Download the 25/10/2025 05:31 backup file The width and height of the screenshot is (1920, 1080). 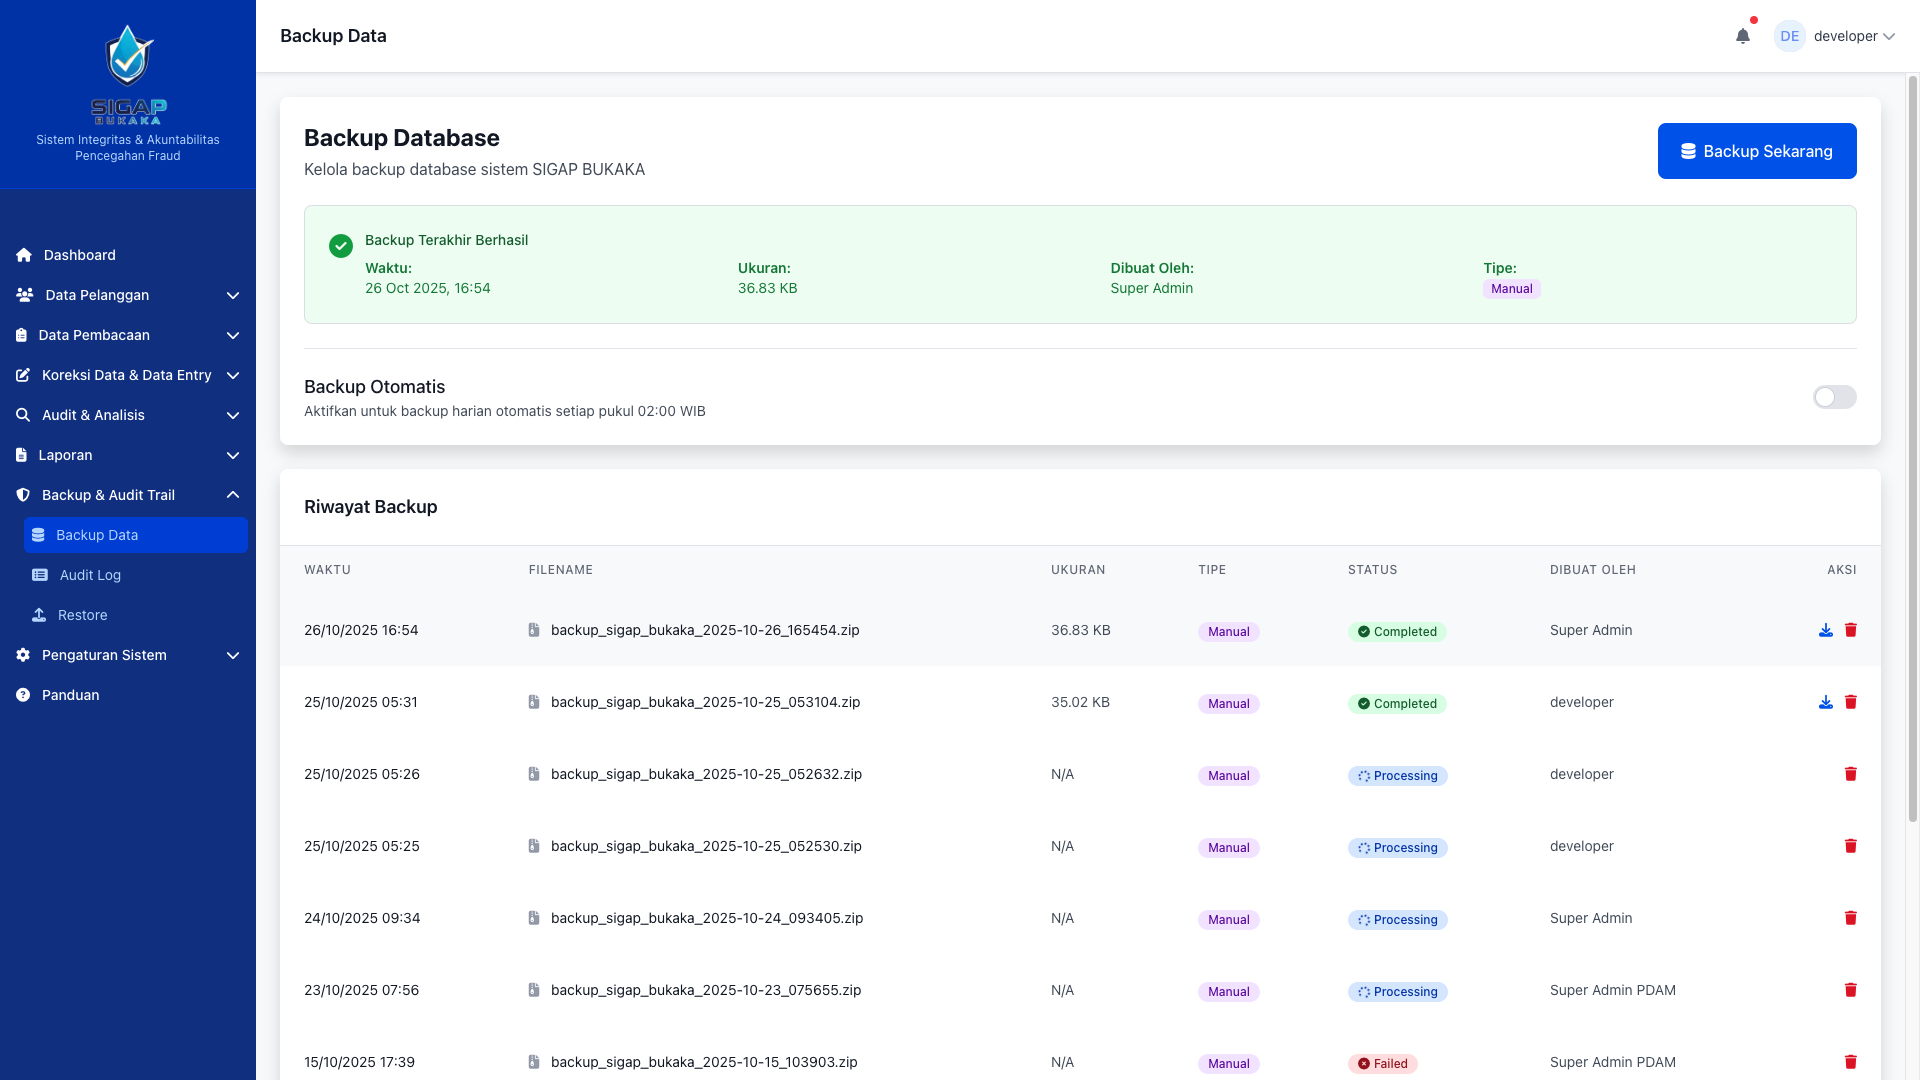coord(1825,702)
